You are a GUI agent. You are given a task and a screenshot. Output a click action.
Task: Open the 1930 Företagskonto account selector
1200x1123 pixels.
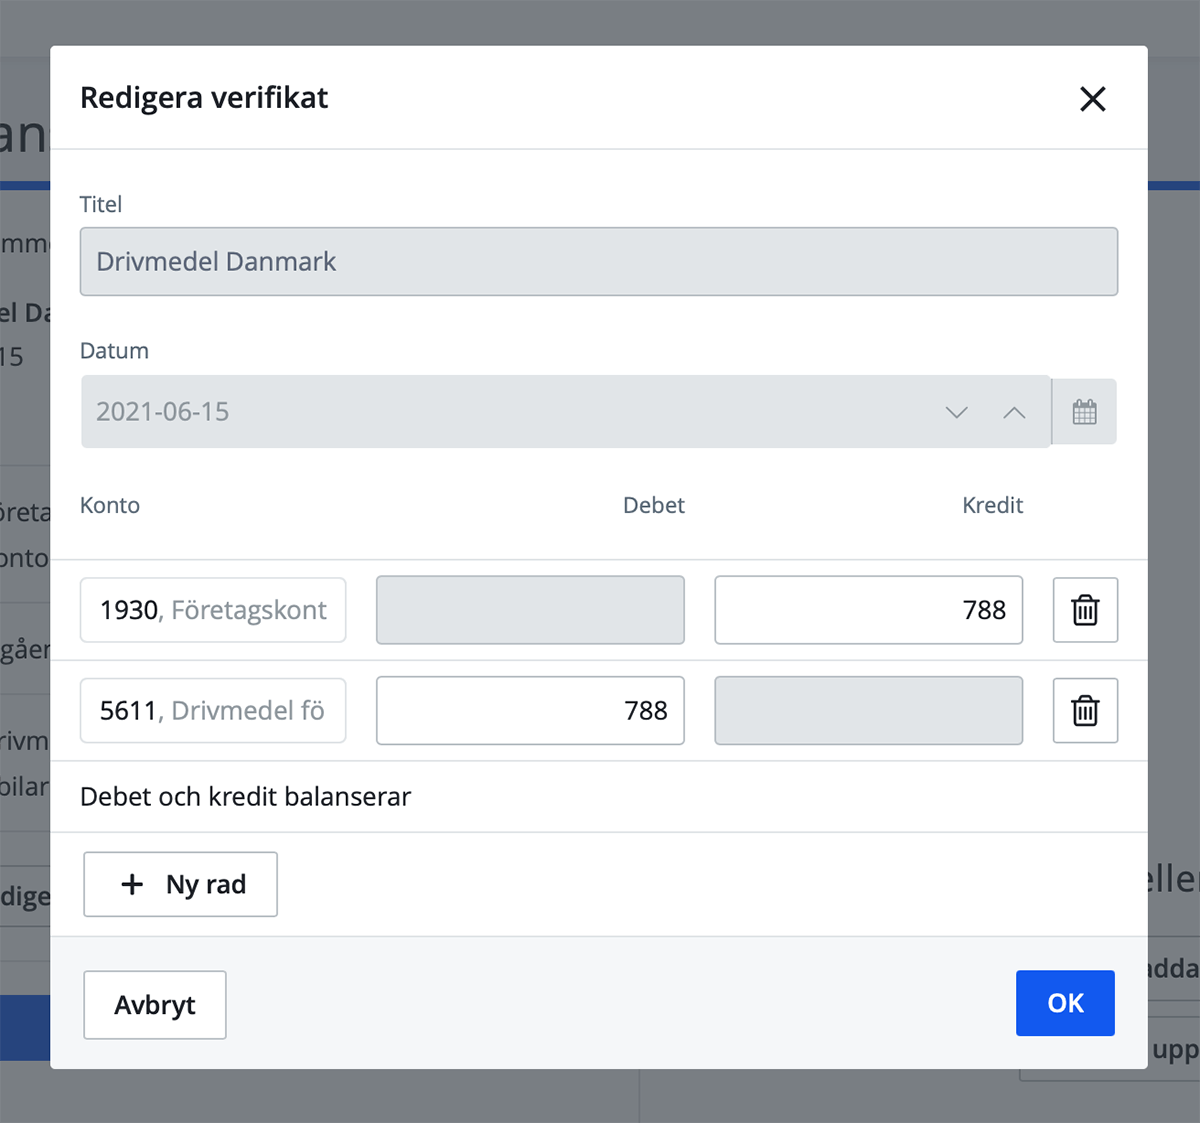click(213, 610)
